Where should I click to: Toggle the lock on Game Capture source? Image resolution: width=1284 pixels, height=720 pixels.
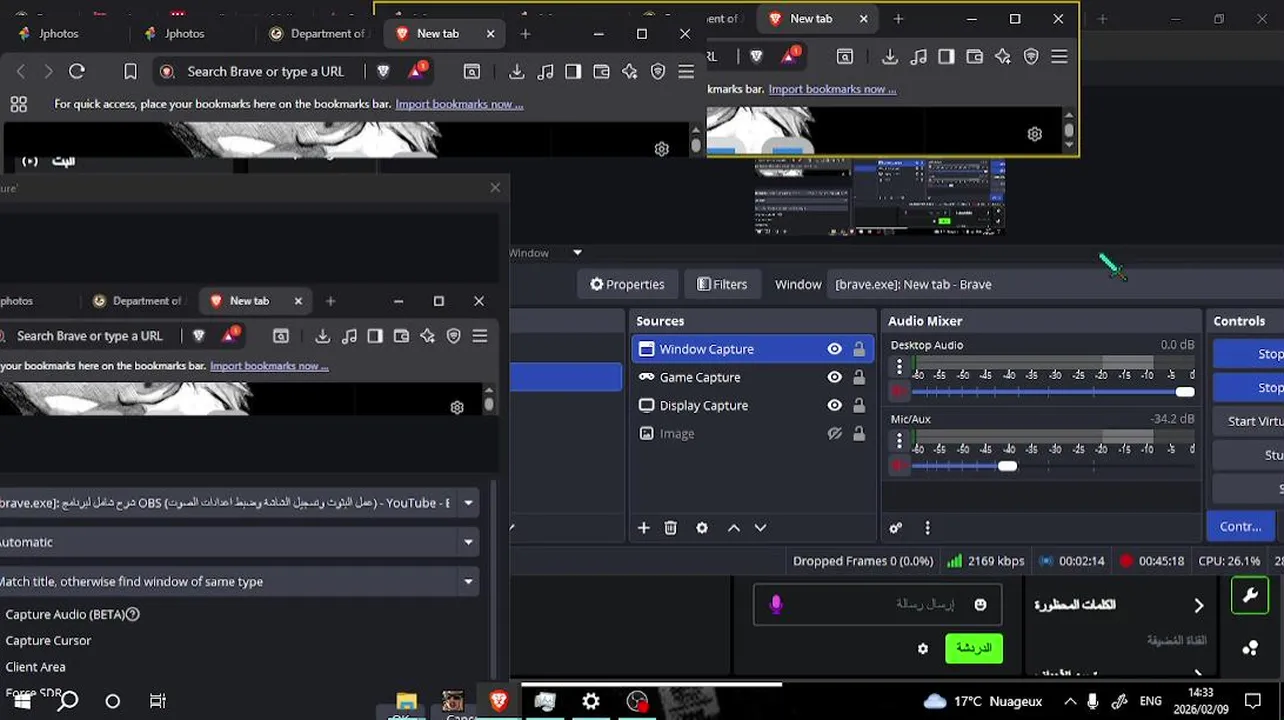click(859, 377)
